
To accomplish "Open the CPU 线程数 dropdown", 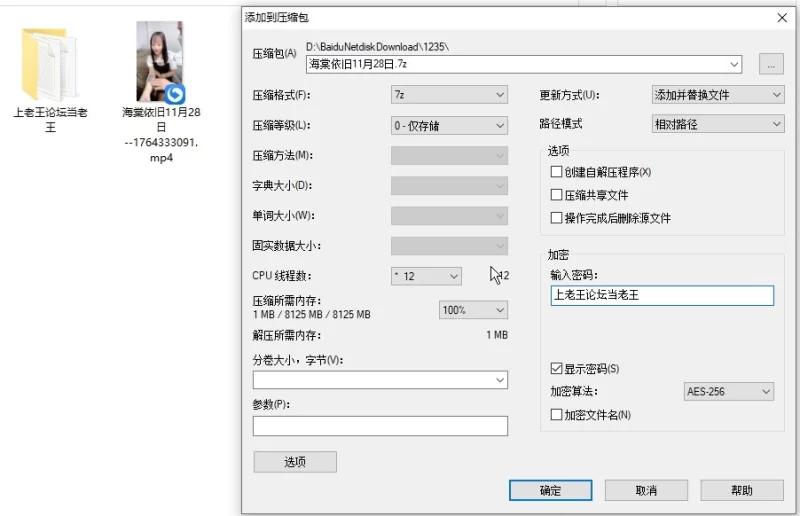I will pyautogui.click(x=426, y=276).
